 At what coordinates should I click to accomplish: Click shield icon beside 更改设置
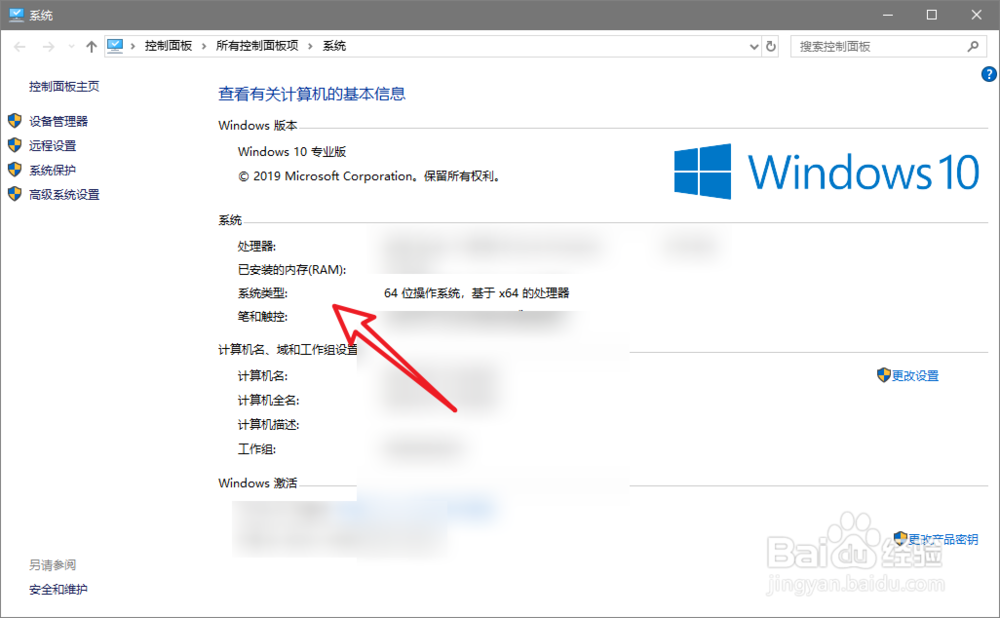pos(883,375)
